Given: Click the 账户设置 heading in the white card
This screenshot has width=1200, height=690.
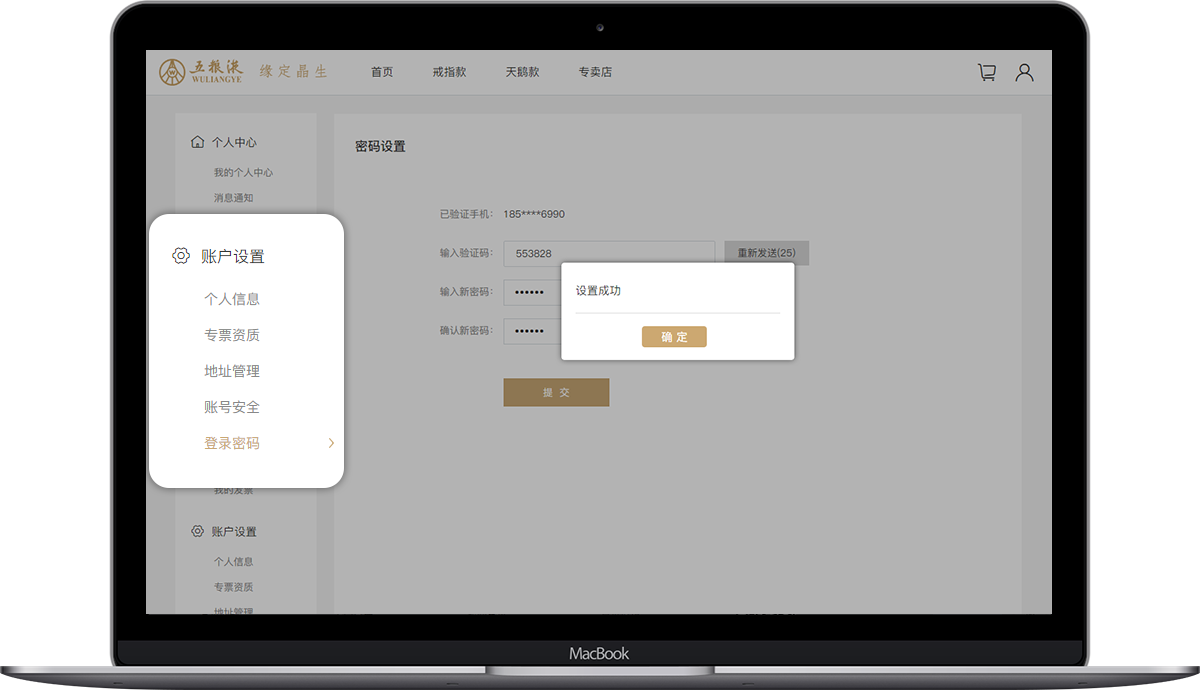Looking at the screenshot, I should 233,256.
